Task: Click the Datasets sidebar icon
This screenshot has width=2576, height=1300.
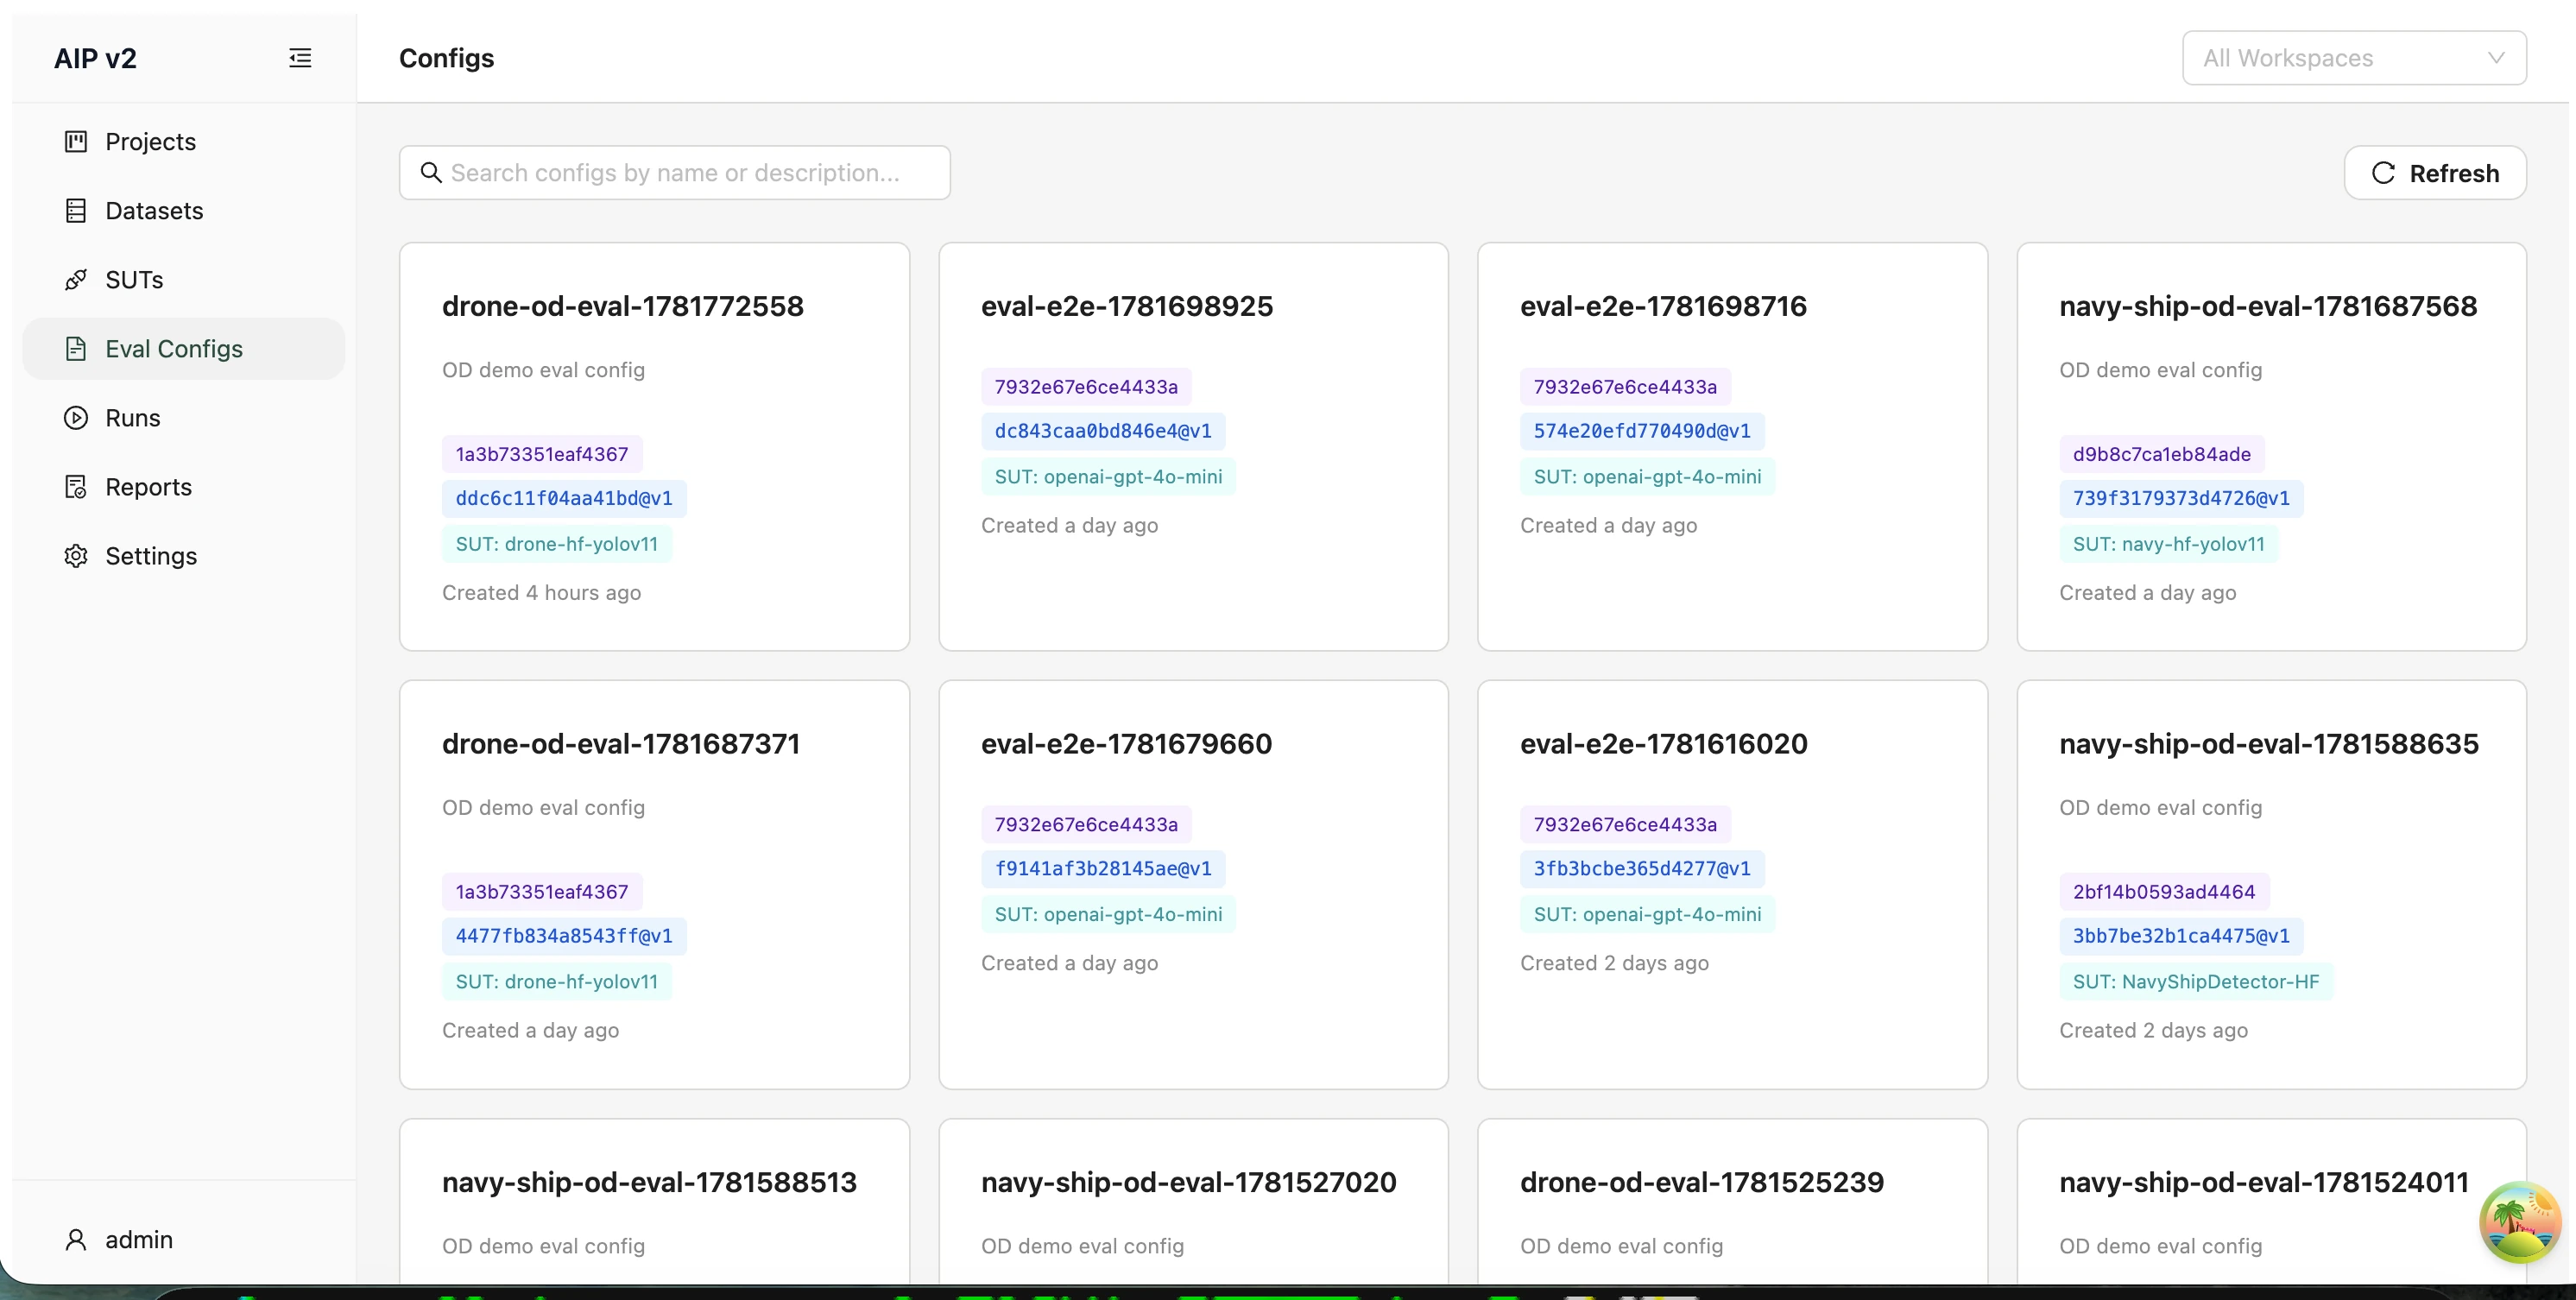Action: pyautogui.click(x=76, y=210)
